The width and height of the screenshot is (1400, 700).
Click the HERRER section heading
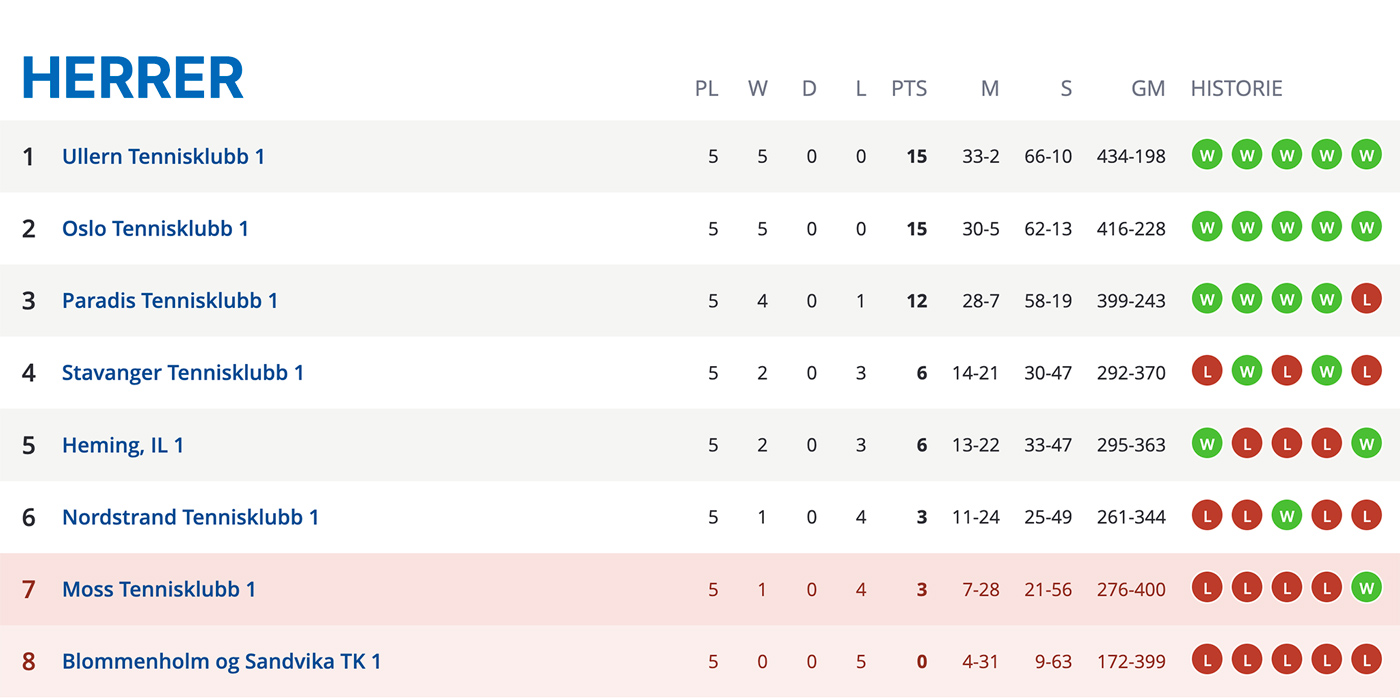click(133, 78)
